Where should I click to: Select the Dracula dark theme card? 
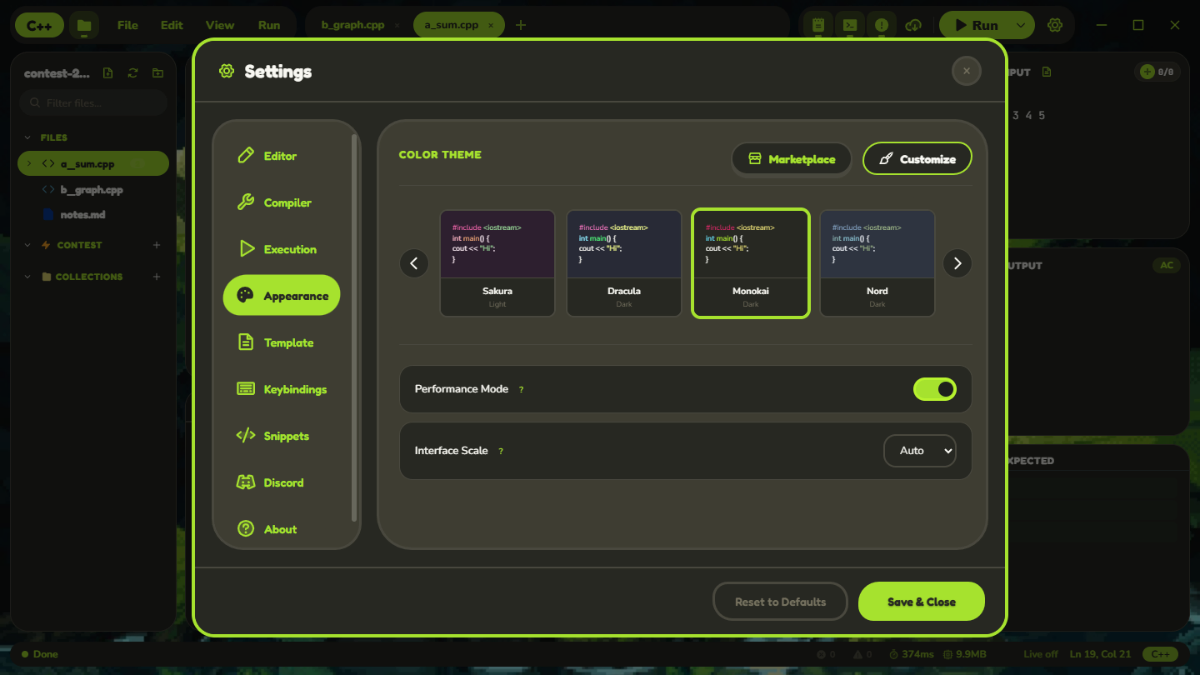point(624,263)
